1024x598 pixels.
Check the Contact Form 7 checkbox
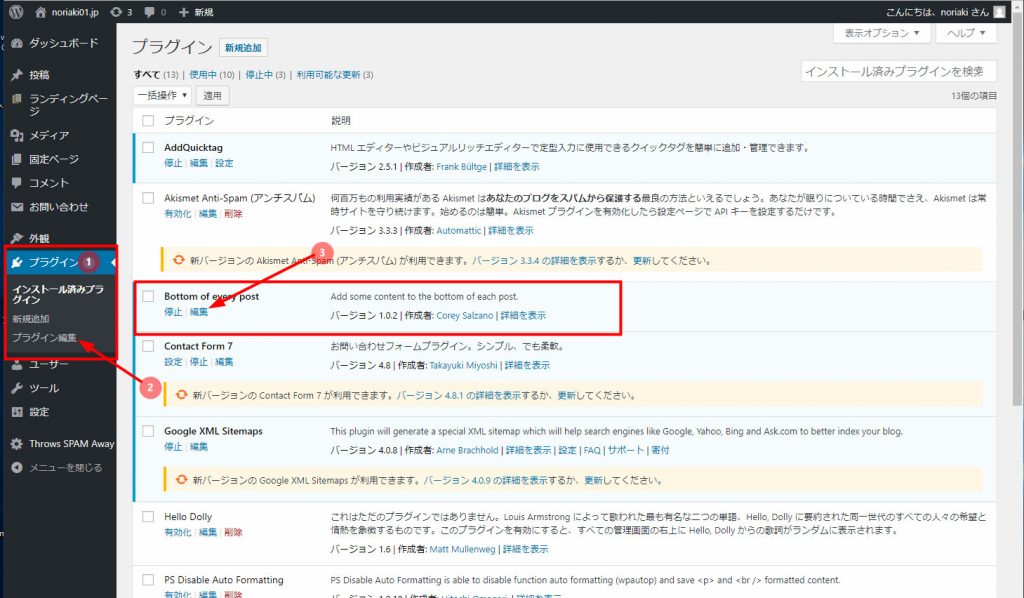pyautogui.click(x=148, y=346)
